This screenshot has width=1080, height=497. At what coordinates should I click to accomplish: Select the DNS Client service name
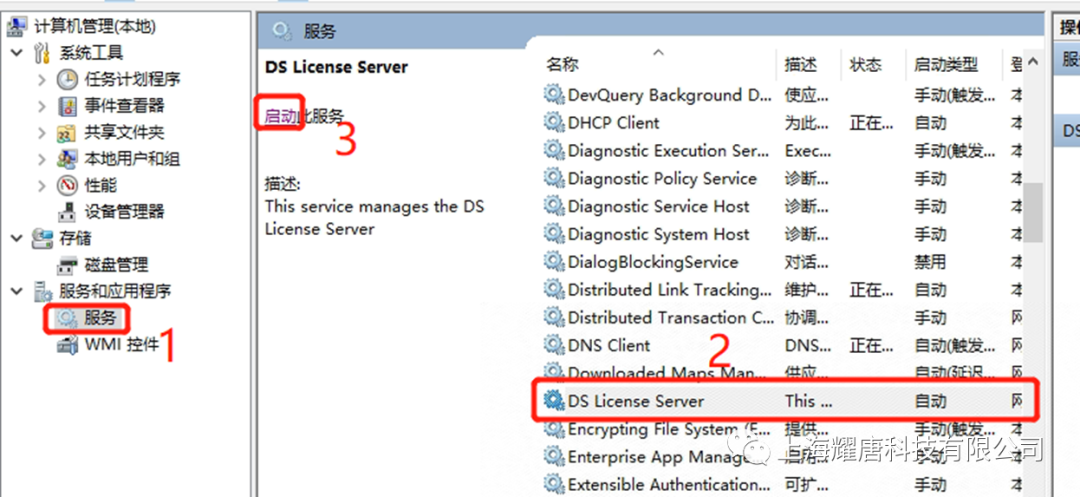tap(609, 346)
